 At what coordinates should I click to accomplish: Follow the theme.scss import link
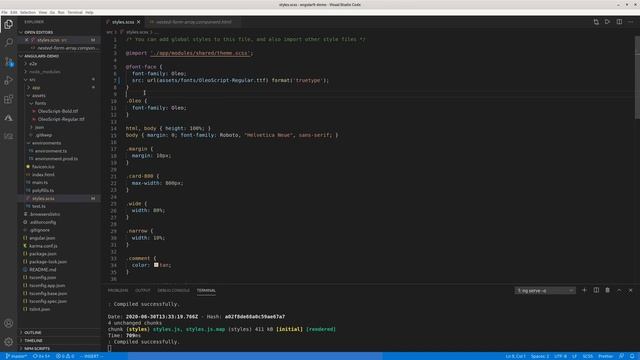point(200,53)
